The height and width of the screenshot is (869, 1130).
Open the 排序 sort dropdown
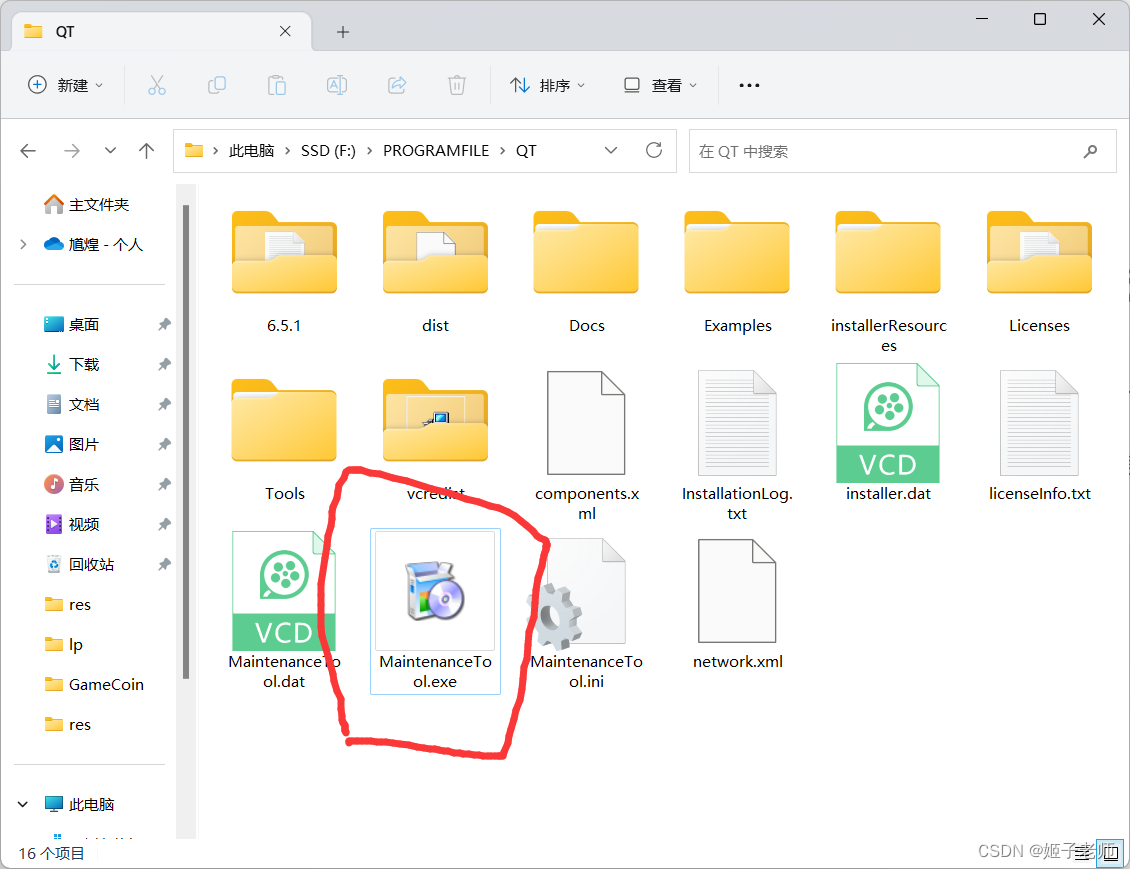548,85
